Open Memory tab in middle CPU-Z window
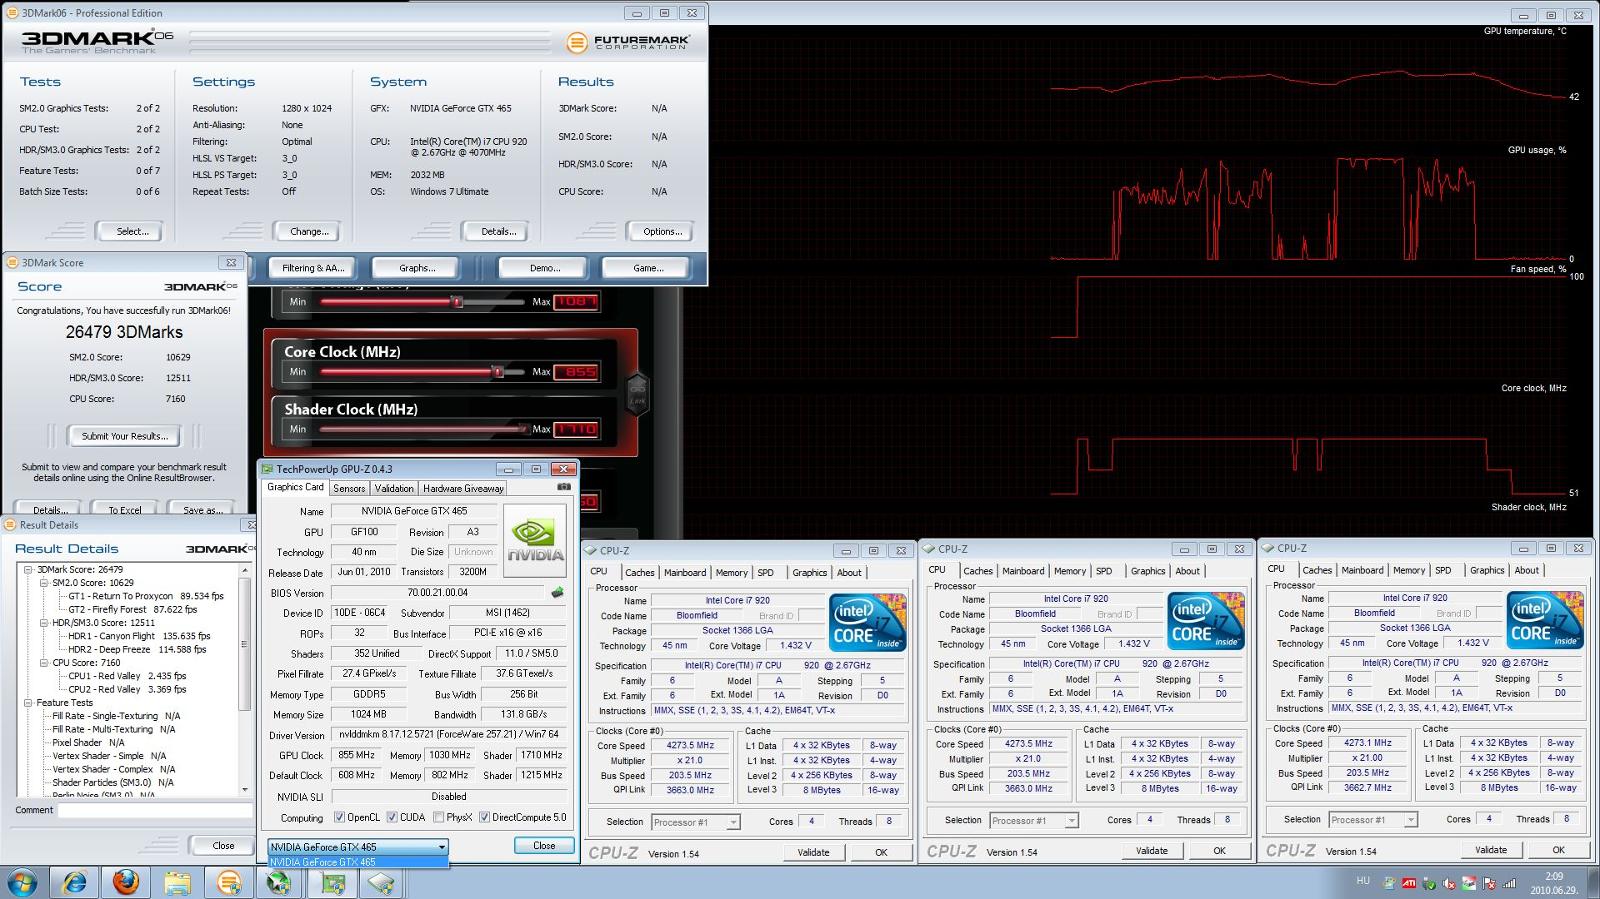 [x=1069, y=571]
